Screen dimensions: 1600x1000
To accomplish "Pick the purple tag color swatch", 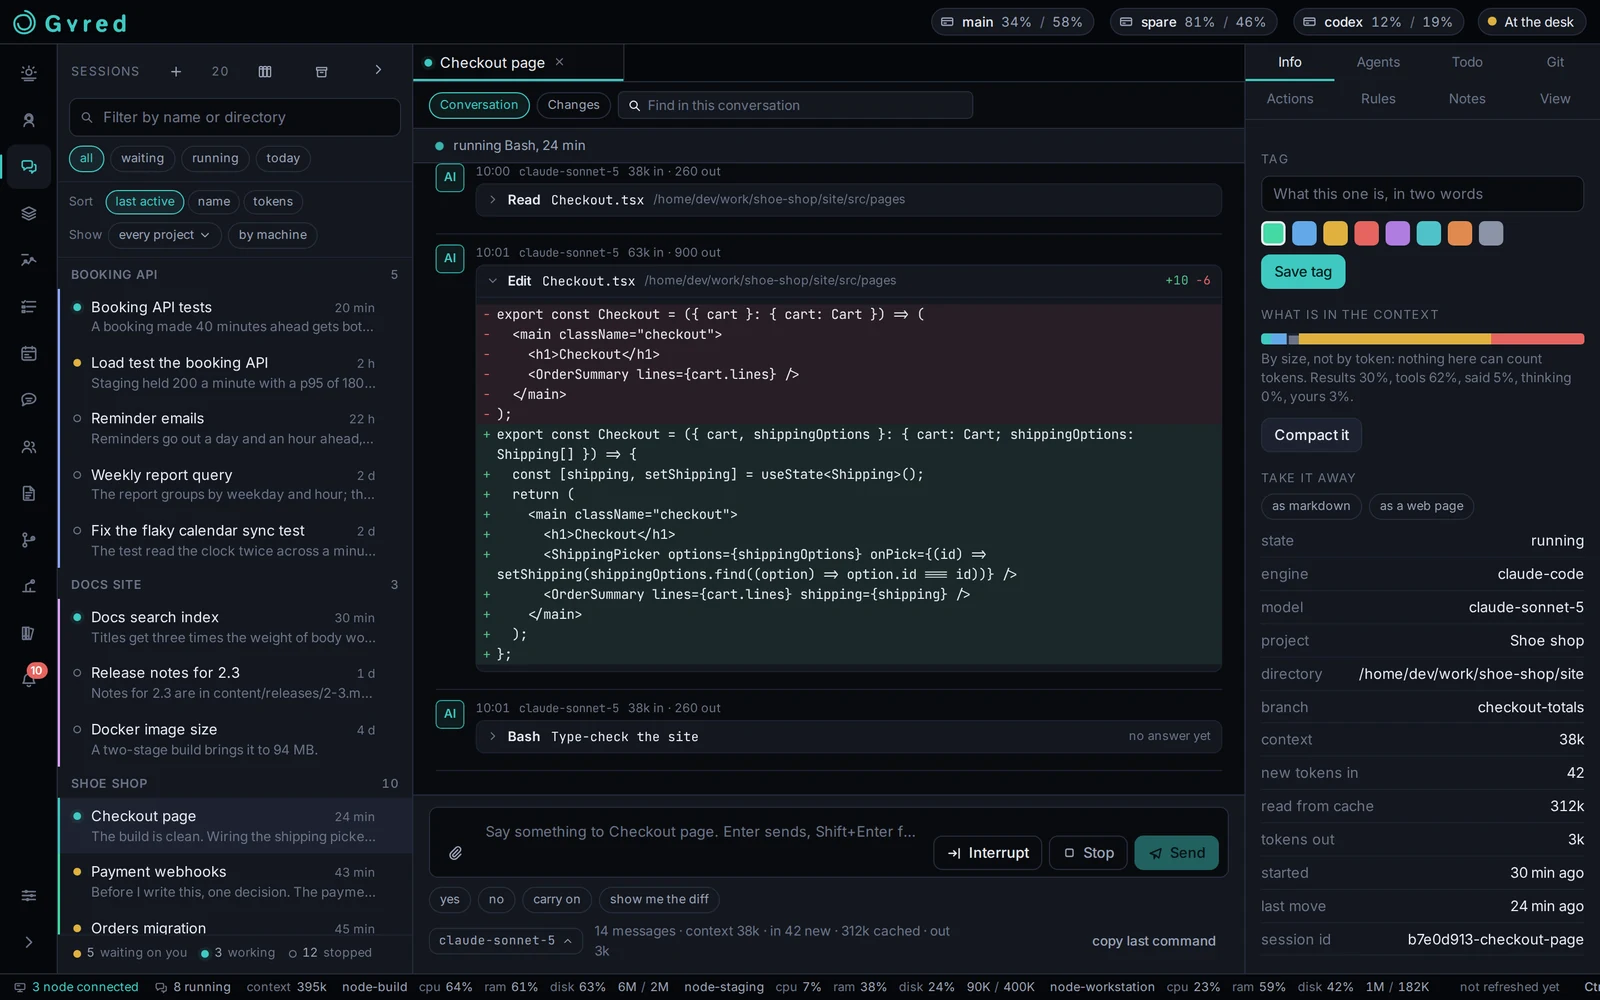I will click(1398, 234).
